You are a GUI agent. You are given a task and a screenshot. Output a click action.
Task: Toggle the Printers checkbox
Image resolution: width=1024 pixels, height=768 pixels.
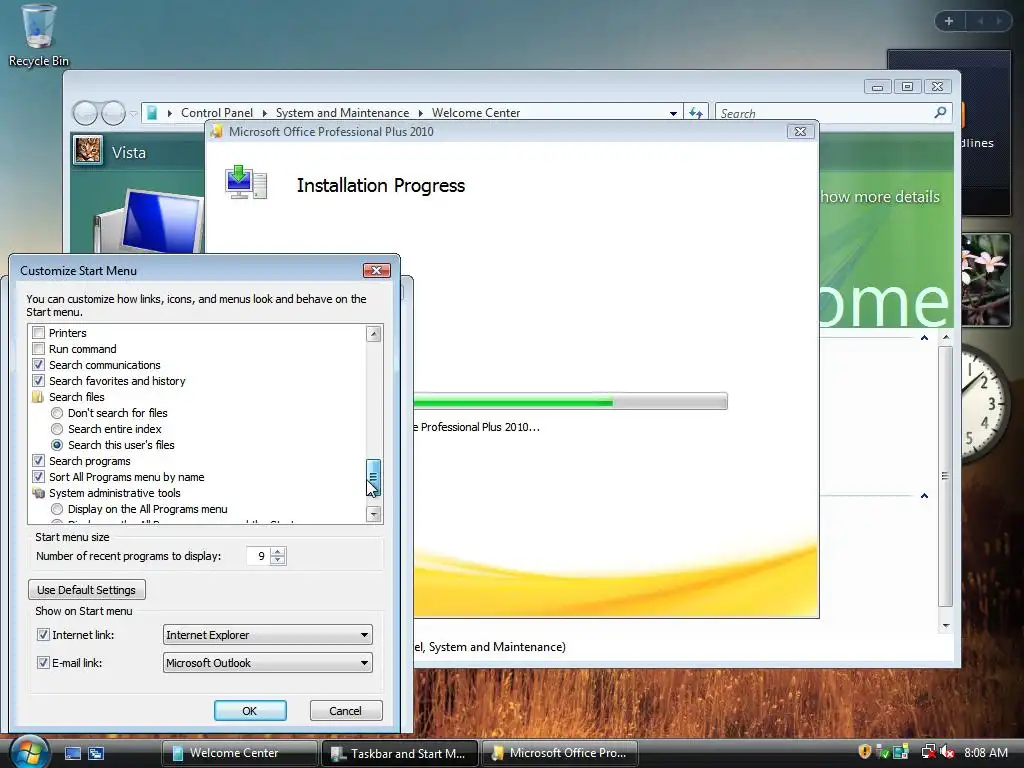click(39, 333)
